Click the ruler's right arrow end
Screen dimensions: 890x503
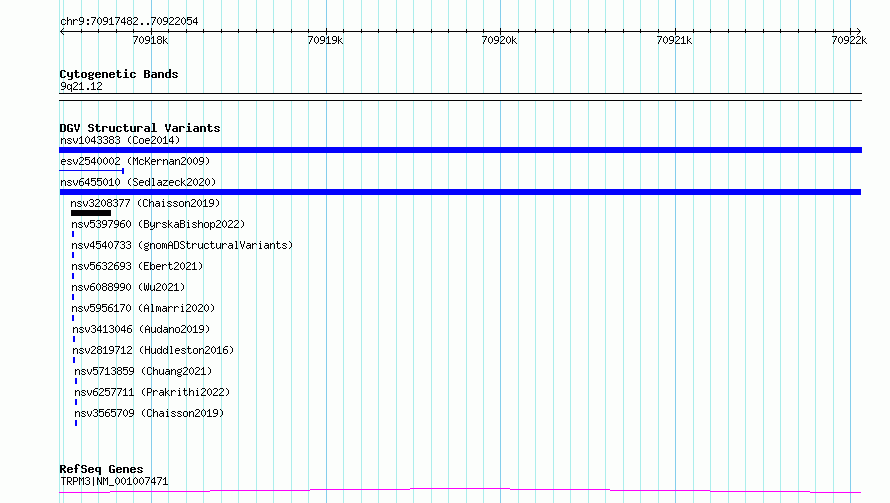pyautogui.click(x=858, y=31)
